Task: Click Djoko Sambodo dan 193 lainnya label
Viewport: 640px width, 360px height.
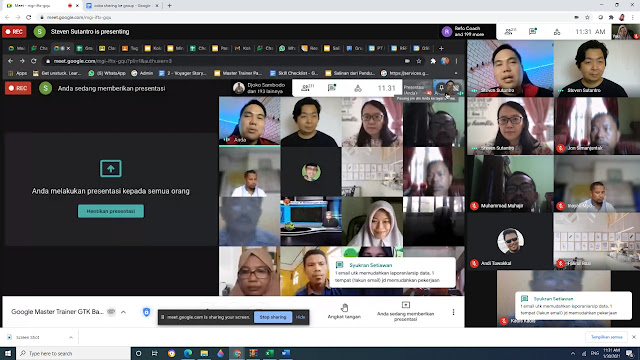Action: [266, 88]
